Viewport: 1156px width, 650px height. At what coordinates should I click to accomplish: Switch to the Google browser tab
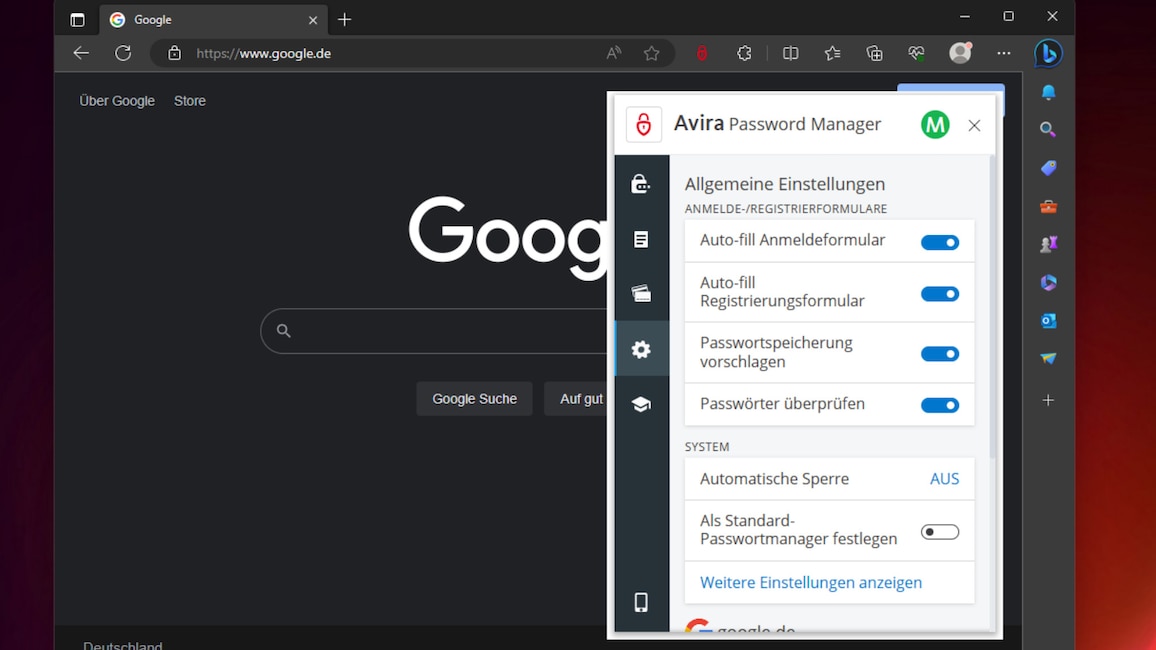180,19
